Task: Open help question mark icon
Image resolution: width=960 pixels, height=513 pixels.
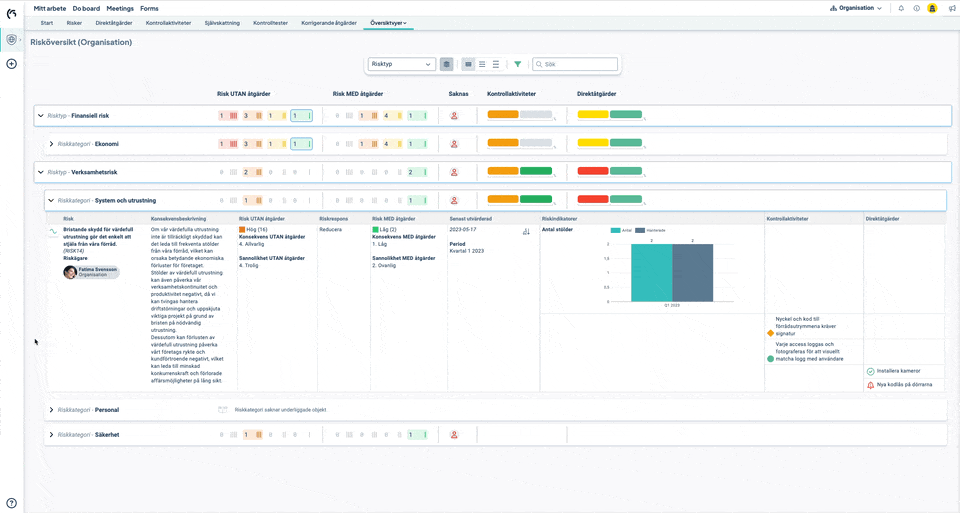Action: point(12,503)
